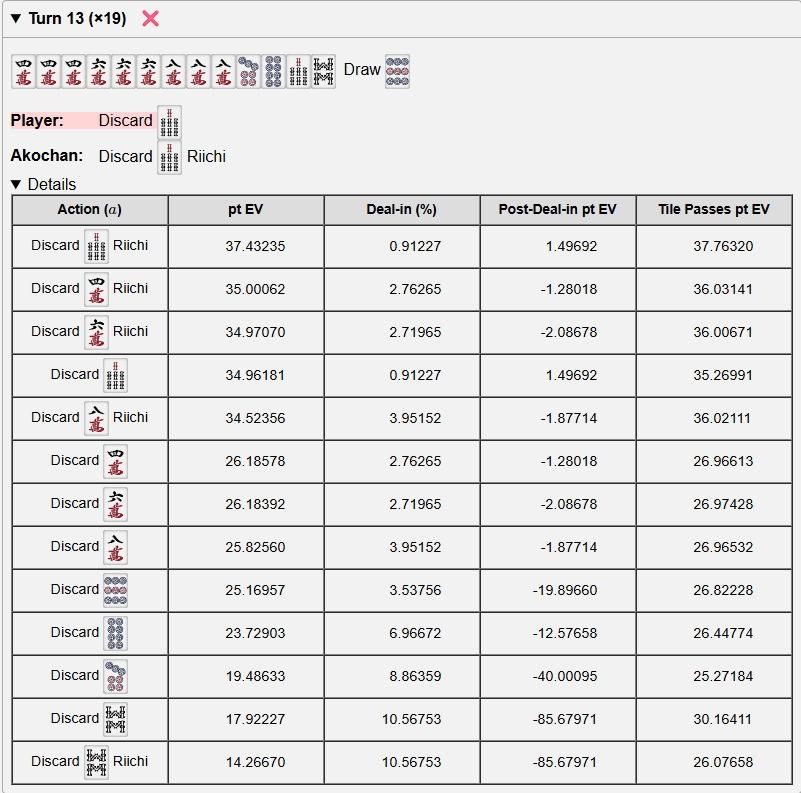Image resolution: width=801 pixels, height=793 pixels.
Task: Click the post-deal-in value -19.89660
Action: pyautogui.click(x=564, y=590)
